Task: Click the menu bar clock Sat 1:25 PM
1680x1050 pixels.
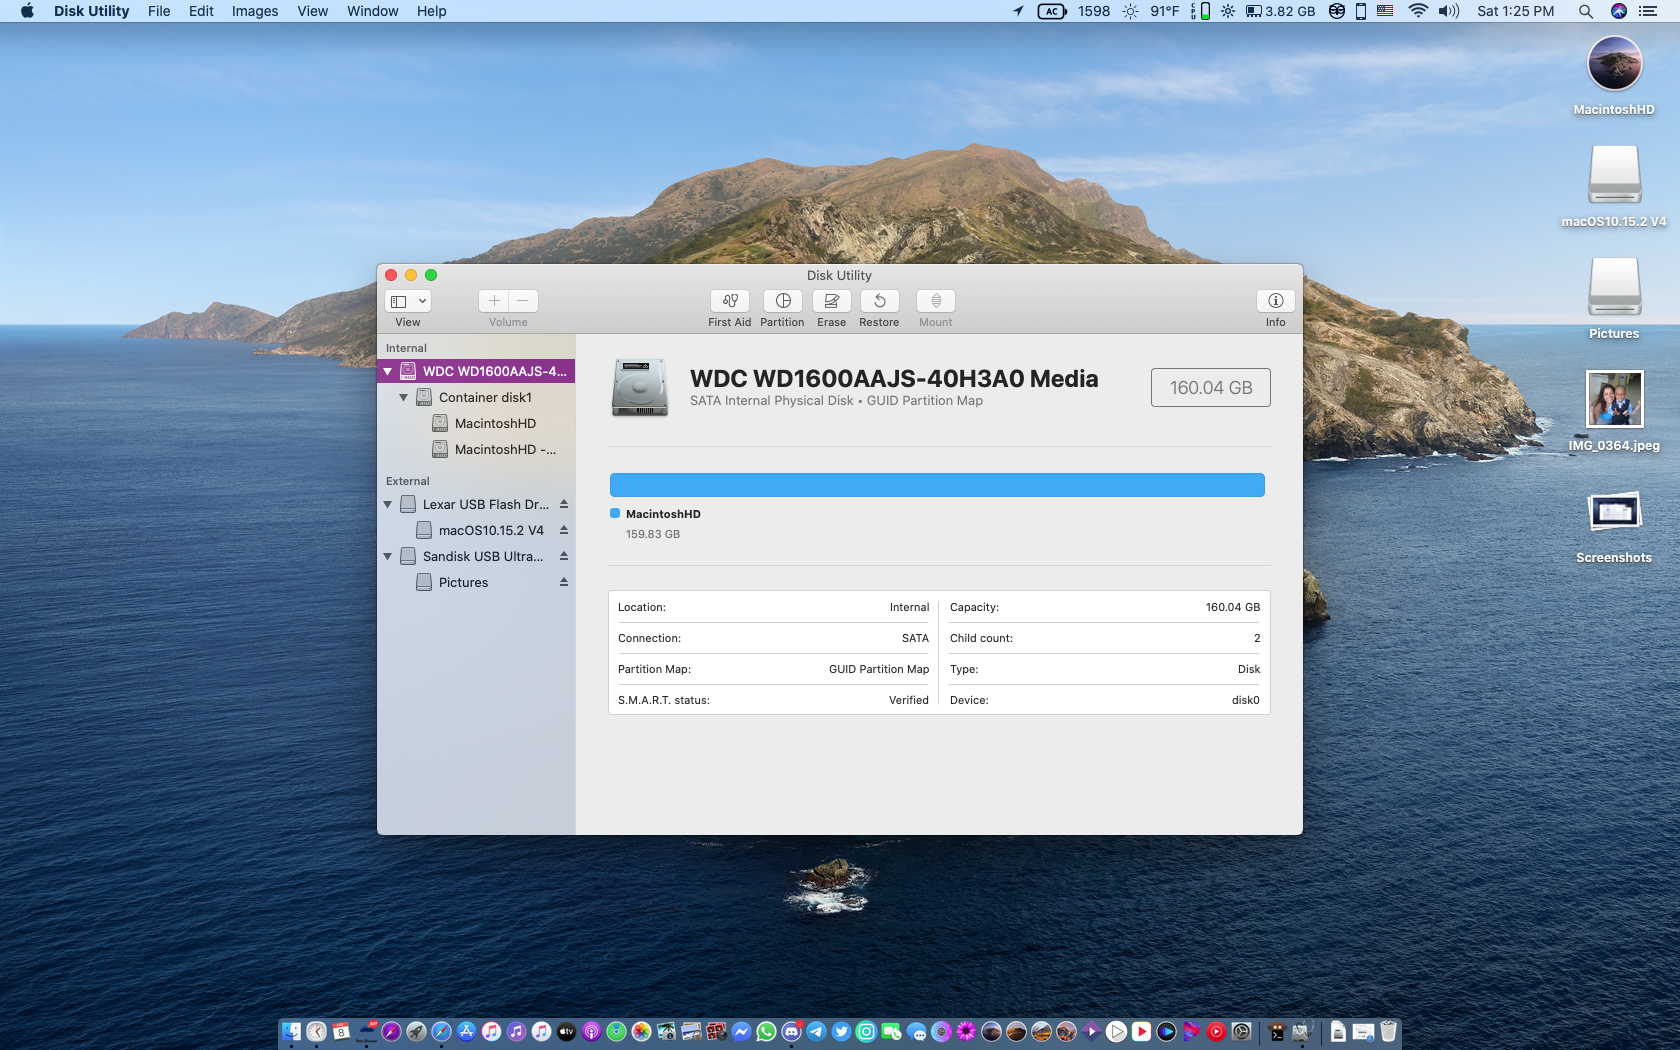Action: click(x=1515, y=11)
